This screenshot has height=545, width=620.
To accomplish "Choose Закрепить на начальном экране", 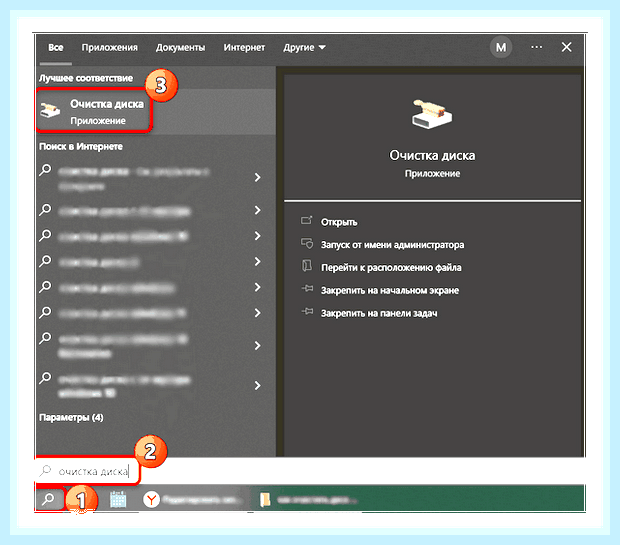I will 390,291.
